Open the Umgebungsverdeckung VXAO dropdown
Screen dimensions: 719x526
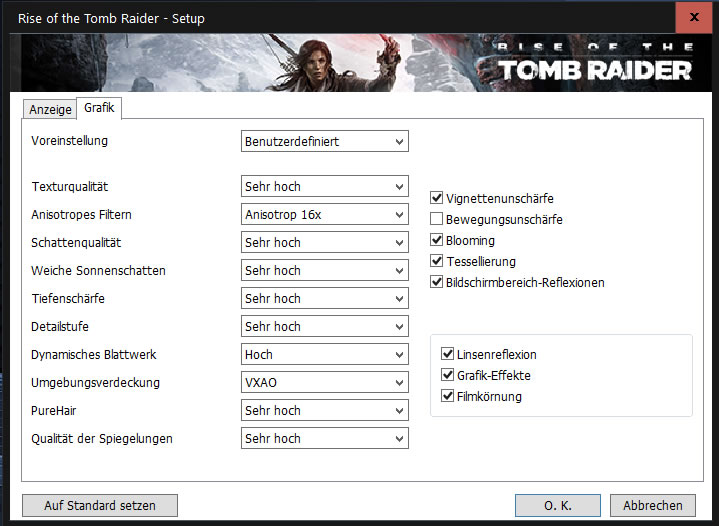(x=325, y=382)
